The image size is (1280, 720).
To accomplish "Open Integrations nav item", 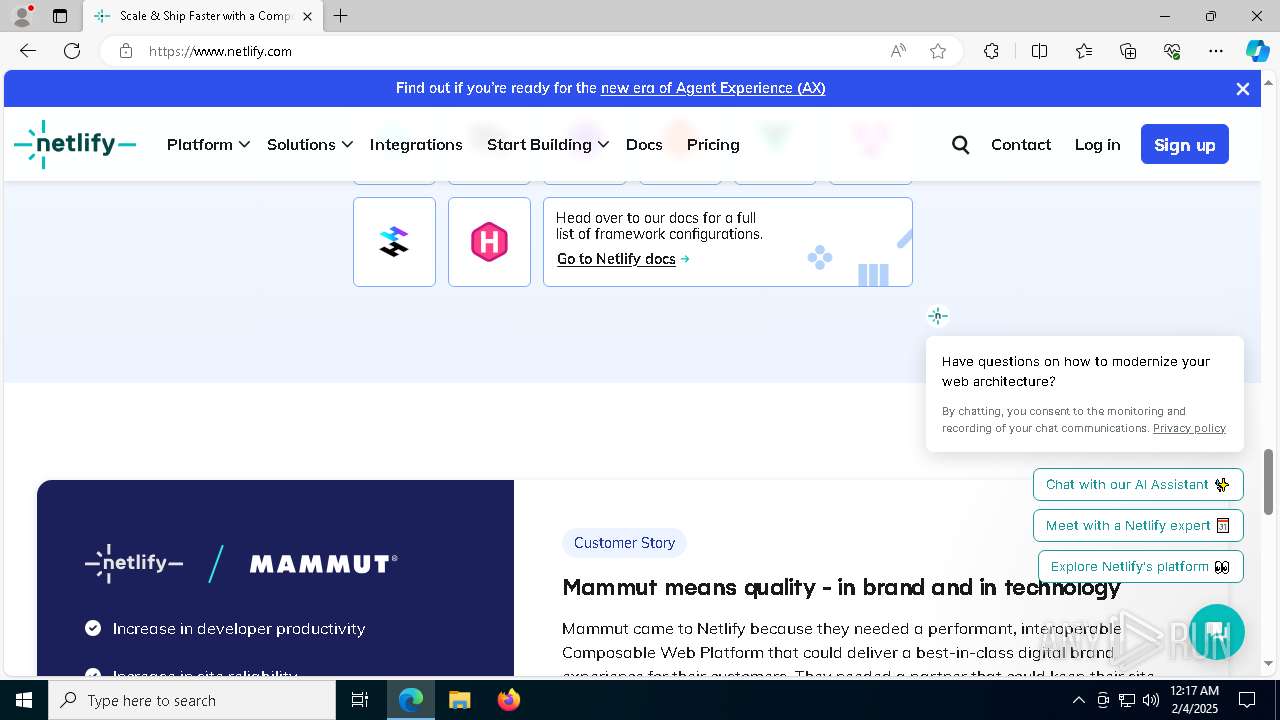I will [416, 145].
